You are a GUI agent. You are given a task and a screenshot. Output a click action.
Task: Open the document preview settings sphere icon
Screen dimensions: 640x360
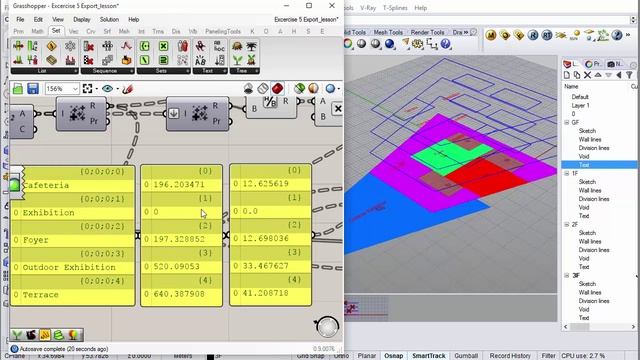(330, 88)
